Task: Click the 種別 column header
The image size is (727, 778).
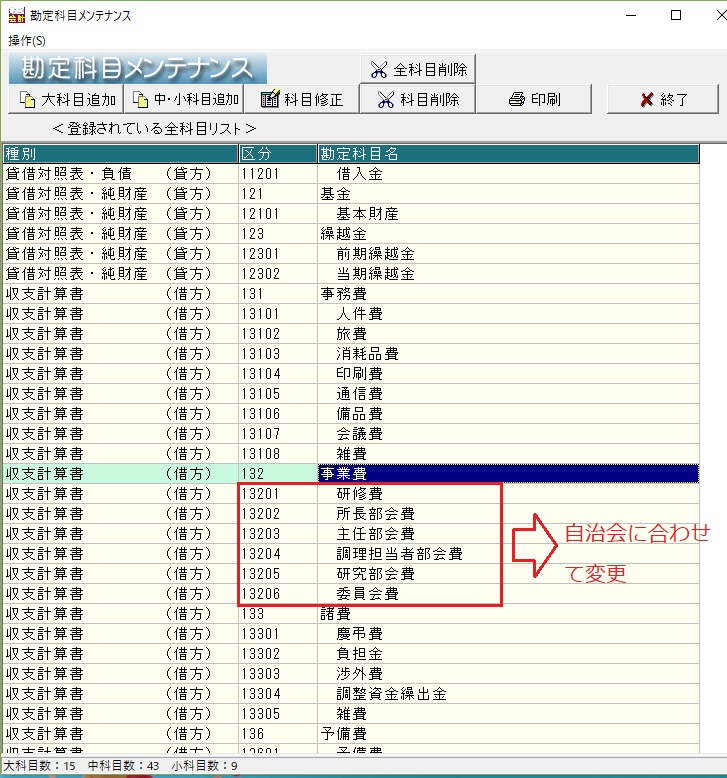Action: click(120, 154)
